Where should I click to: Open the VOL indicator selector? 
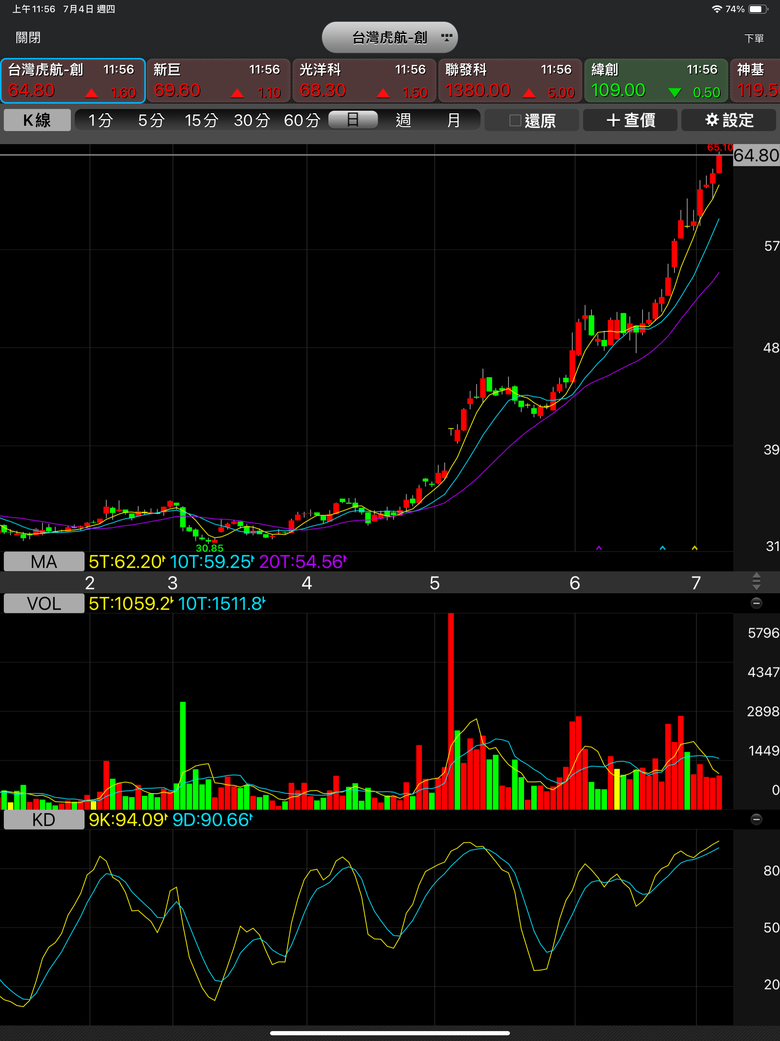click(44, 603)
